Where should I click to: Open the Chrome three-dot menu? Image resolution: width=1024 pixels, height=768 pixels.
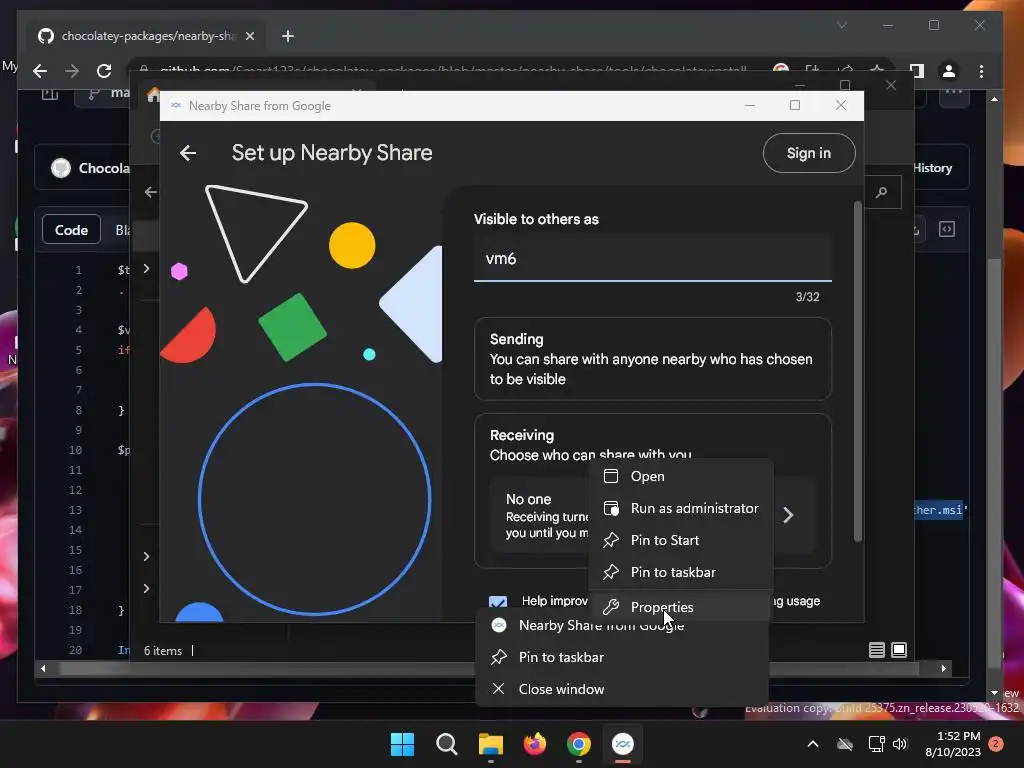point(981,71)
